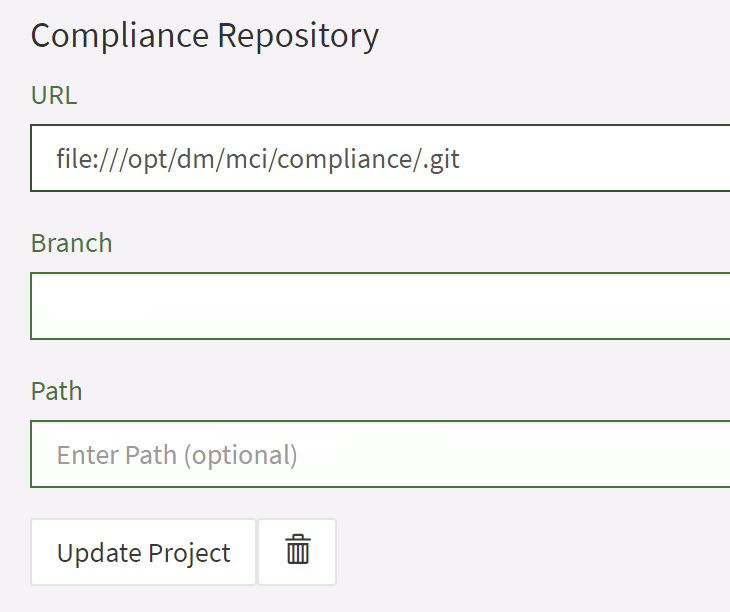Delete the project via trash icon
730x612 pixels.
click(297, 551)
